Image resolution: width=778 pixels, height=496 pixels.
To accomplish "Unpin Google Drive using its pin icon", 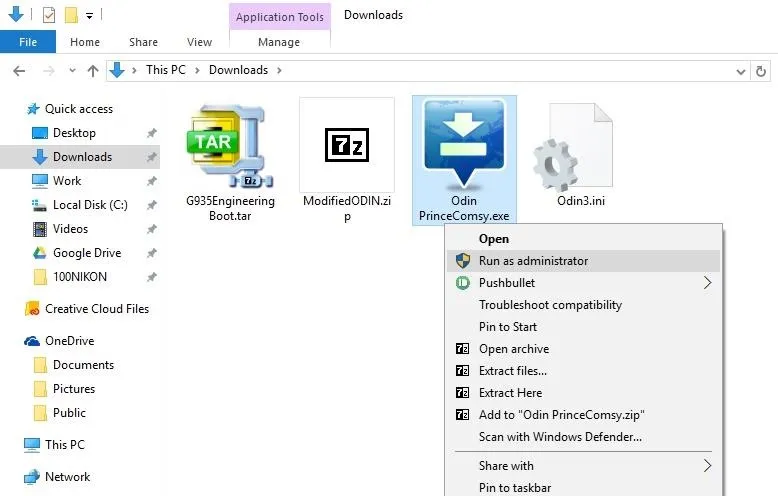I will [152, 253].
